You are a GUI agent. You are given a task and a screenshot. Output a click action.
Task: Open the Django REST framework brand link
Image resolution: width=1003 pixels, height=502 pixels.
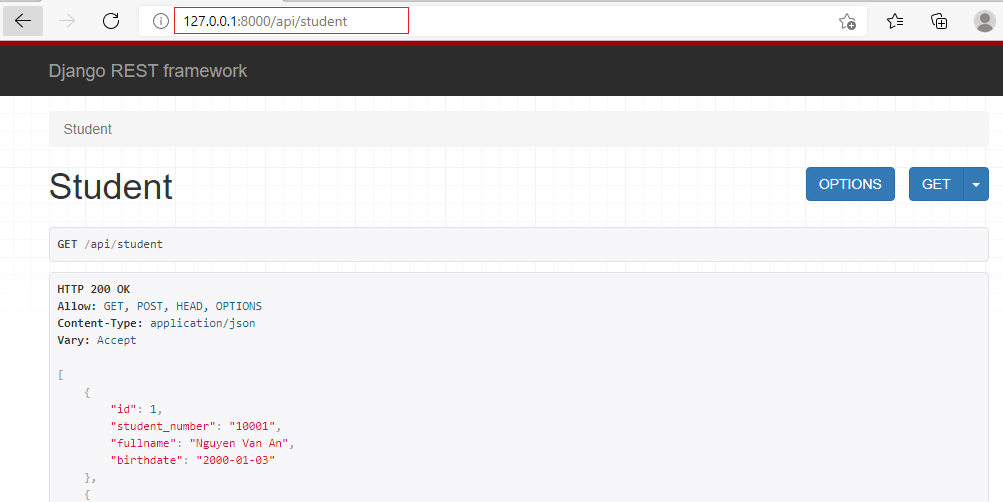148,71
